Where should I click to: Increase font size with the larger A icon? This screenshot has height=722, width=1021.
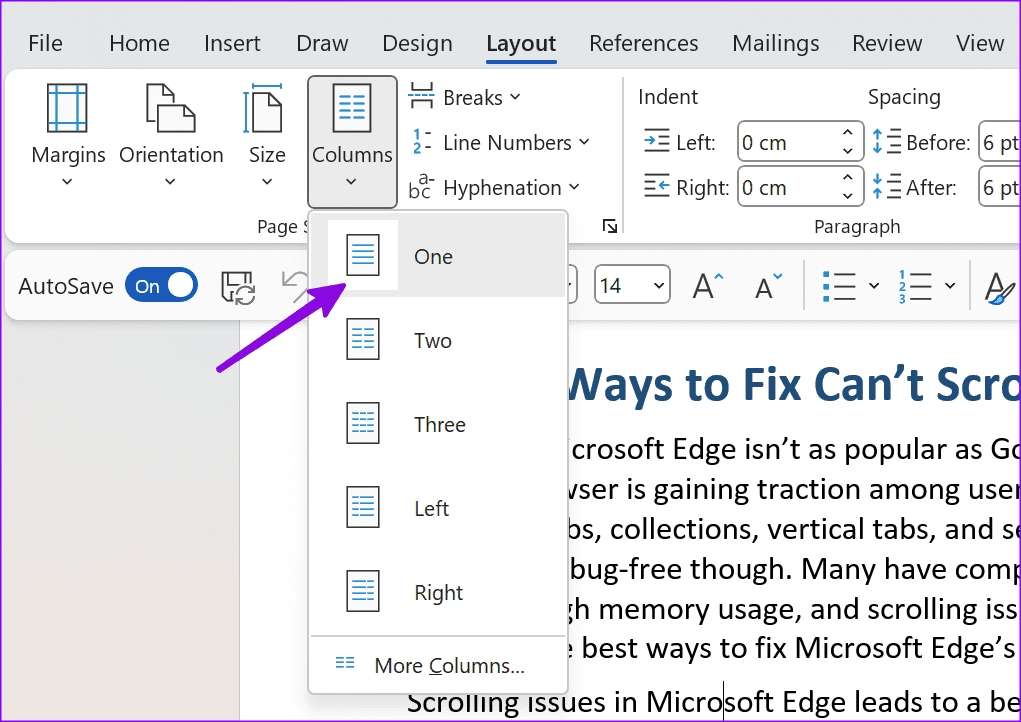[x=708, y=287]
